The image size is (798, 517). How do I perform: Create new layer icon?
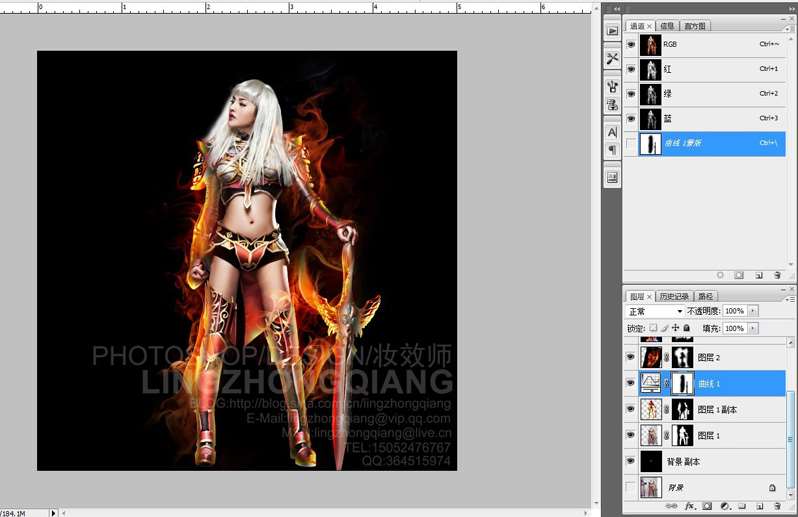[759, 506]
